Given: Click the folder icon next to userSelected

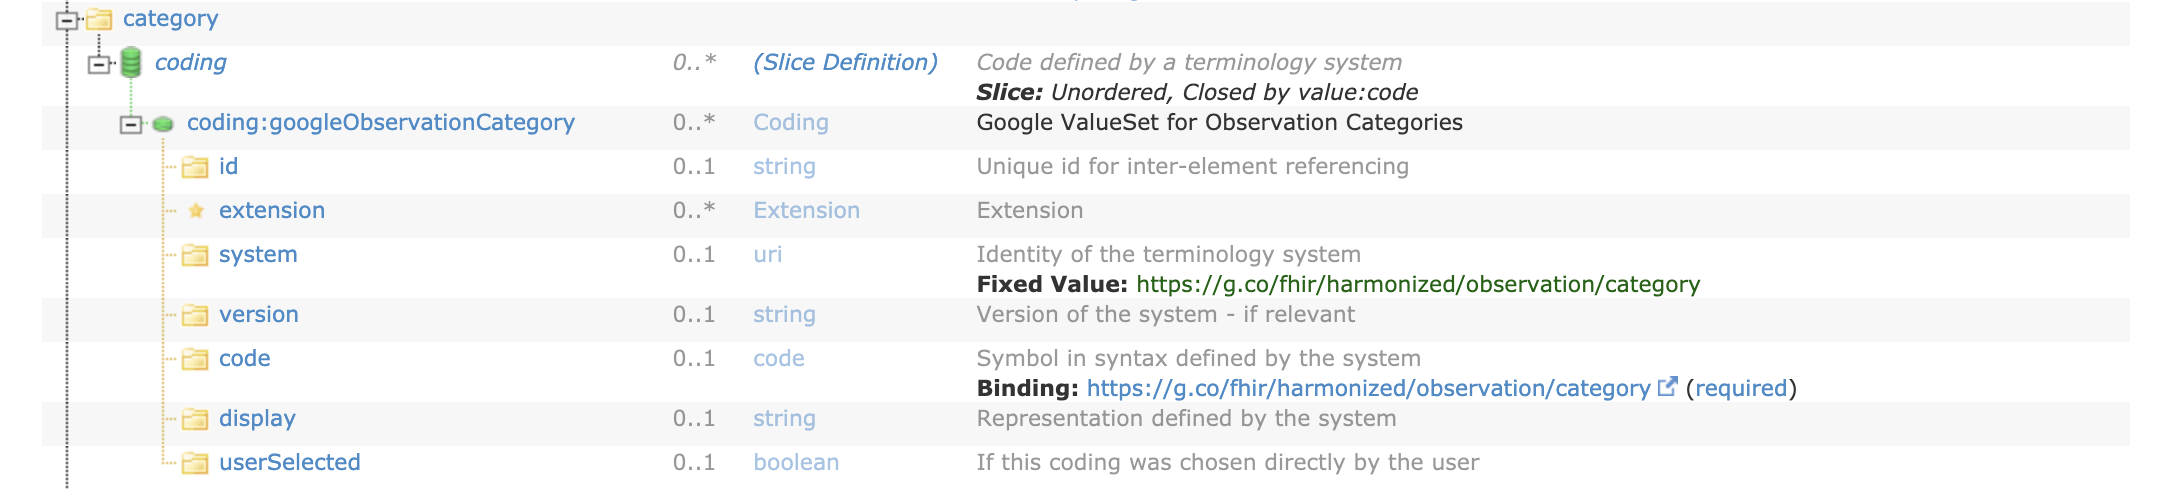Looking at the screenshot, I should coord(195,463).
